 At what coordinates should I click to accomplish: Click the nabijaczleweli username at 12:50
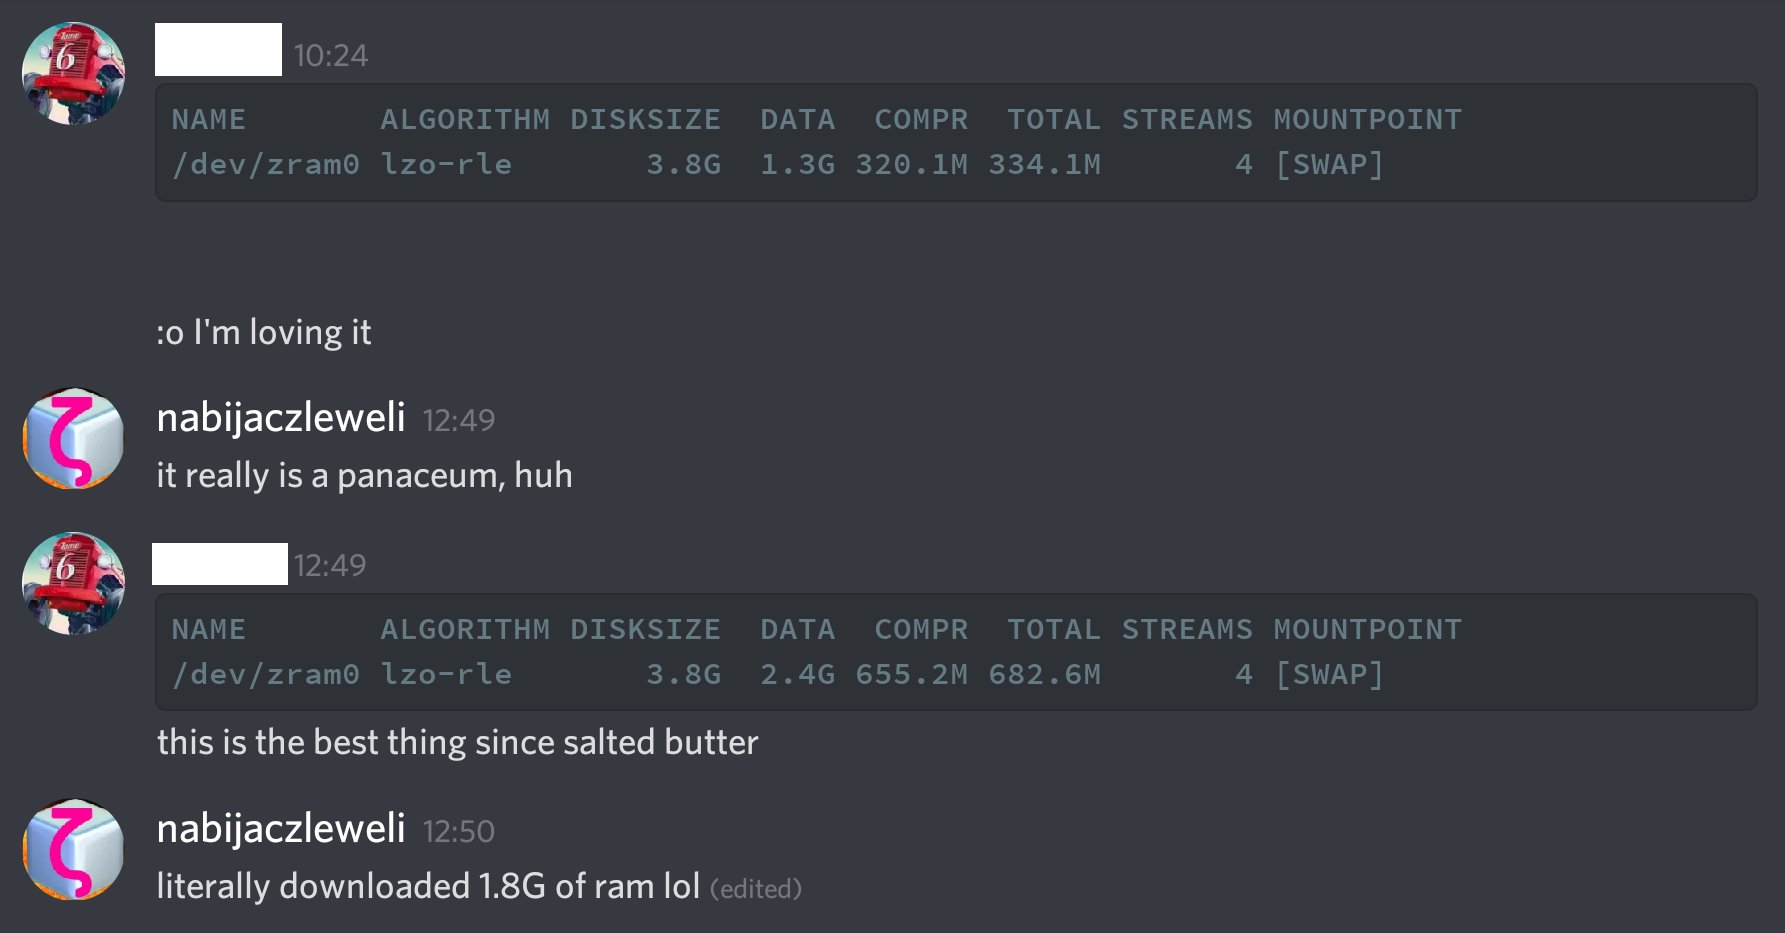281,829
